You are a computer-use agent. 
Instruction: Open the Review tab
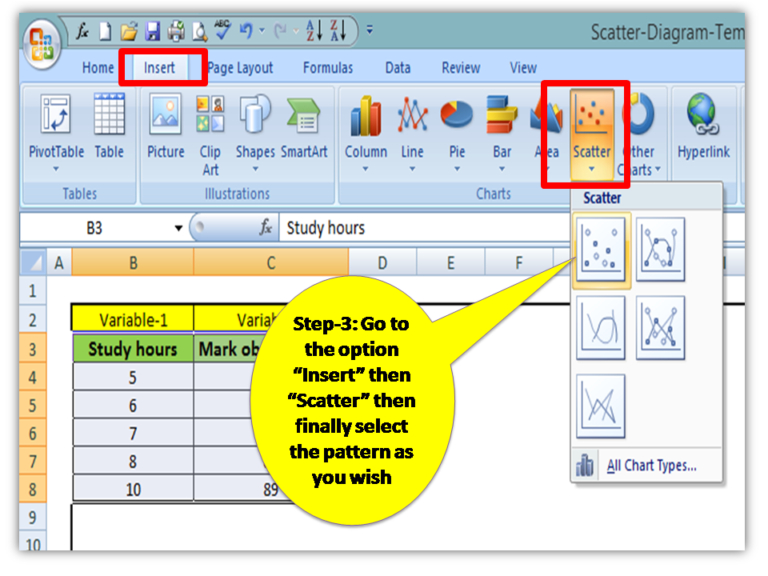(x=461, y=68)
